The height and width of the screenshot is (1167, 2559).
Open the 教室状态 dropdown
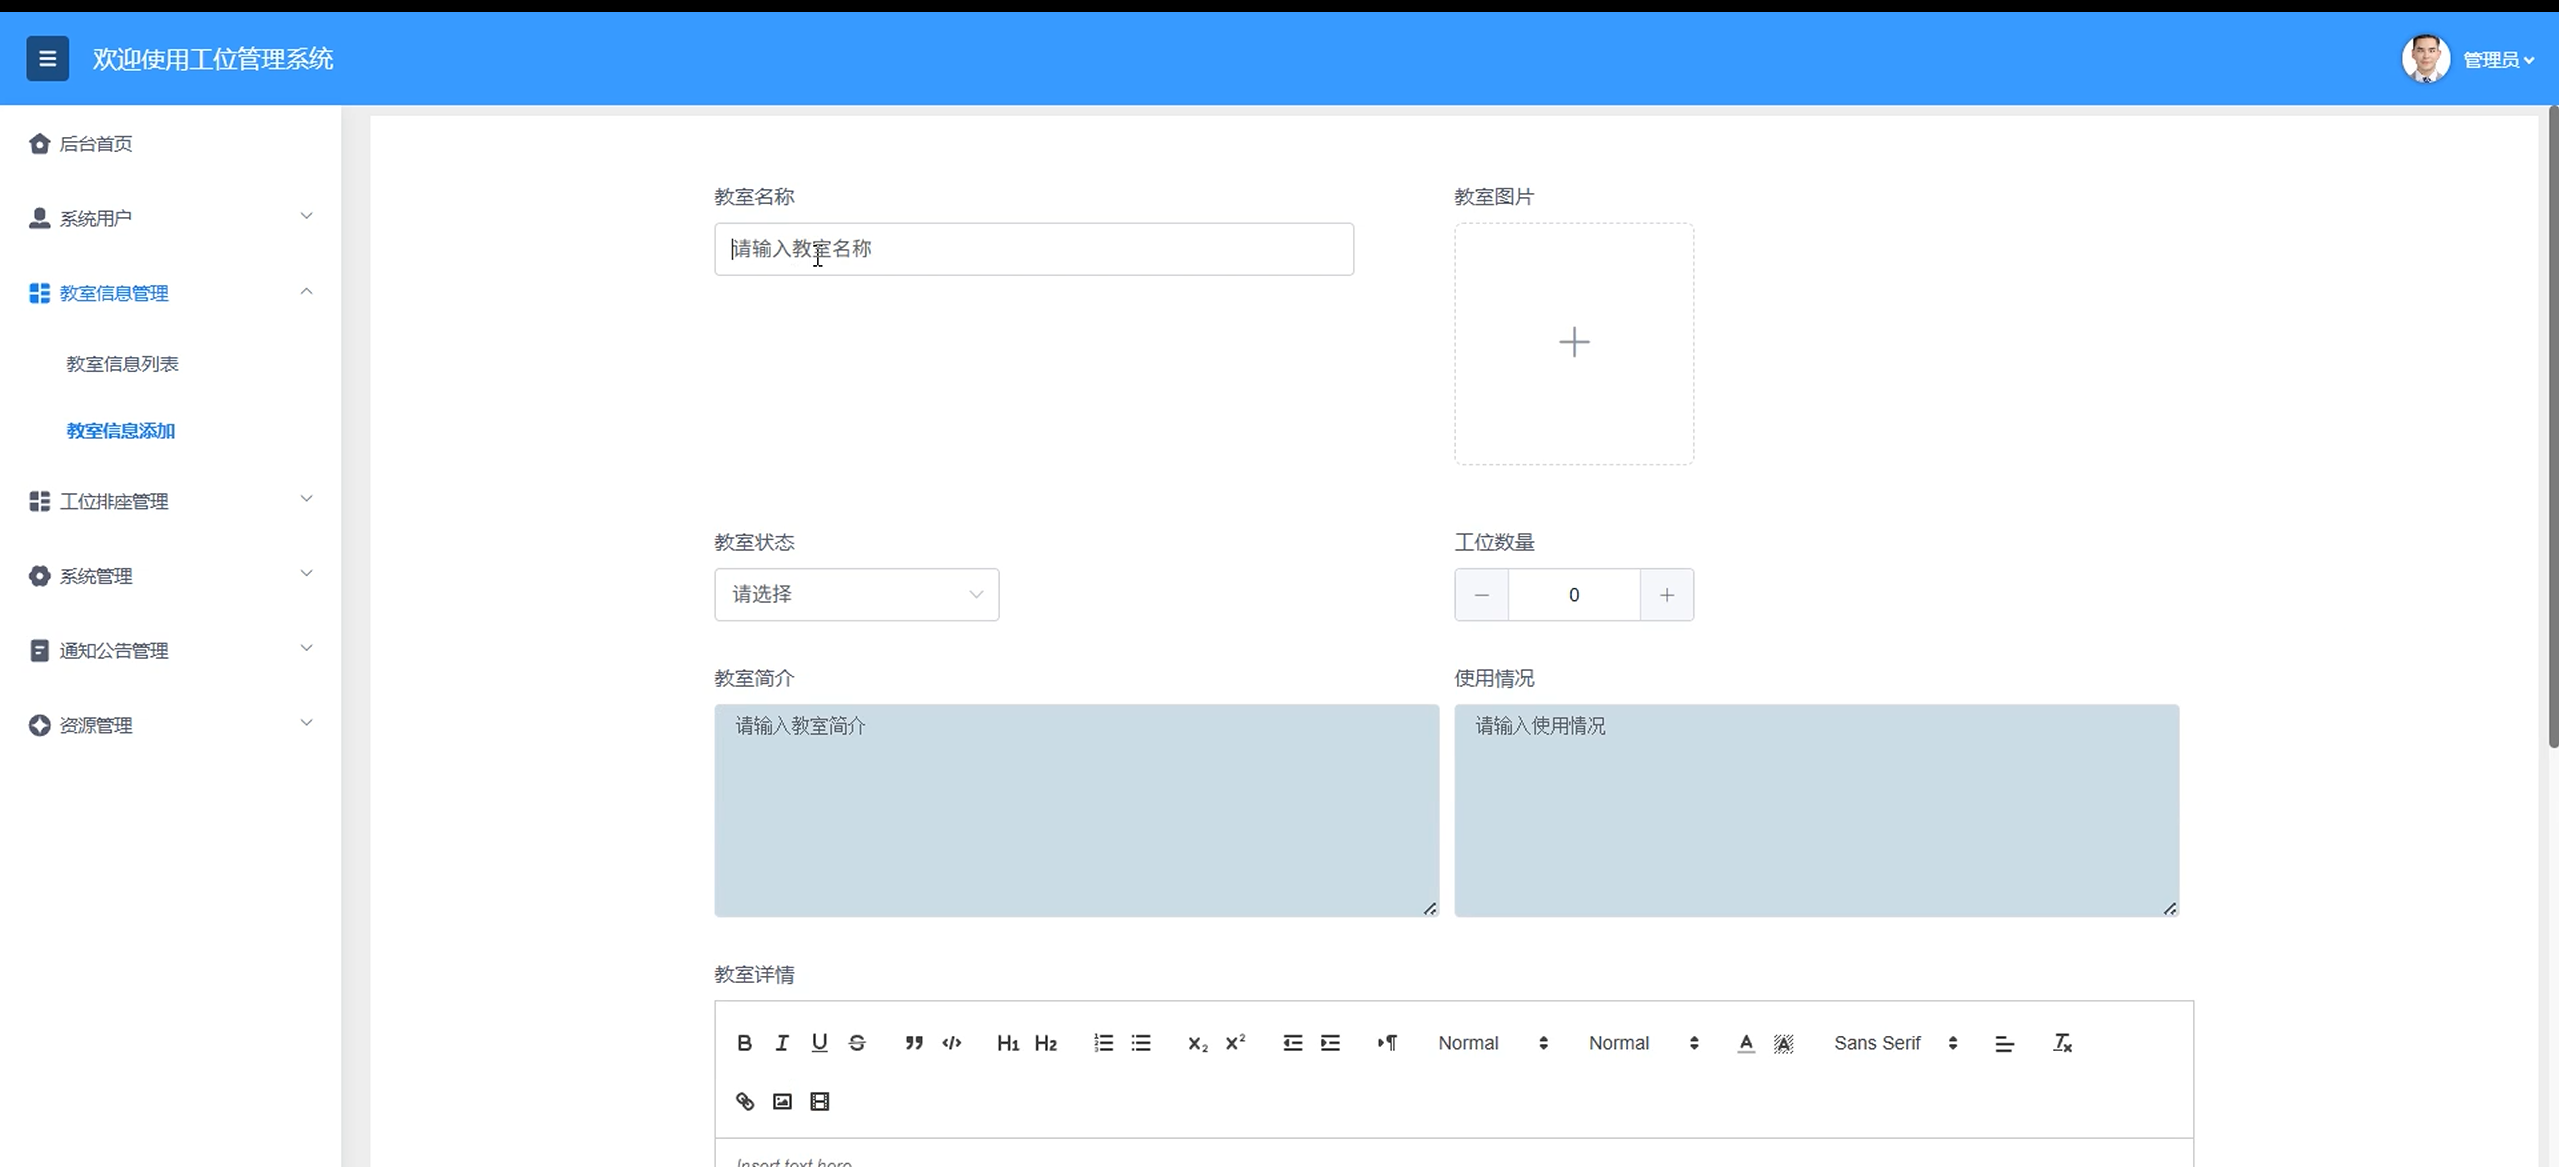[x=856, y=595]
